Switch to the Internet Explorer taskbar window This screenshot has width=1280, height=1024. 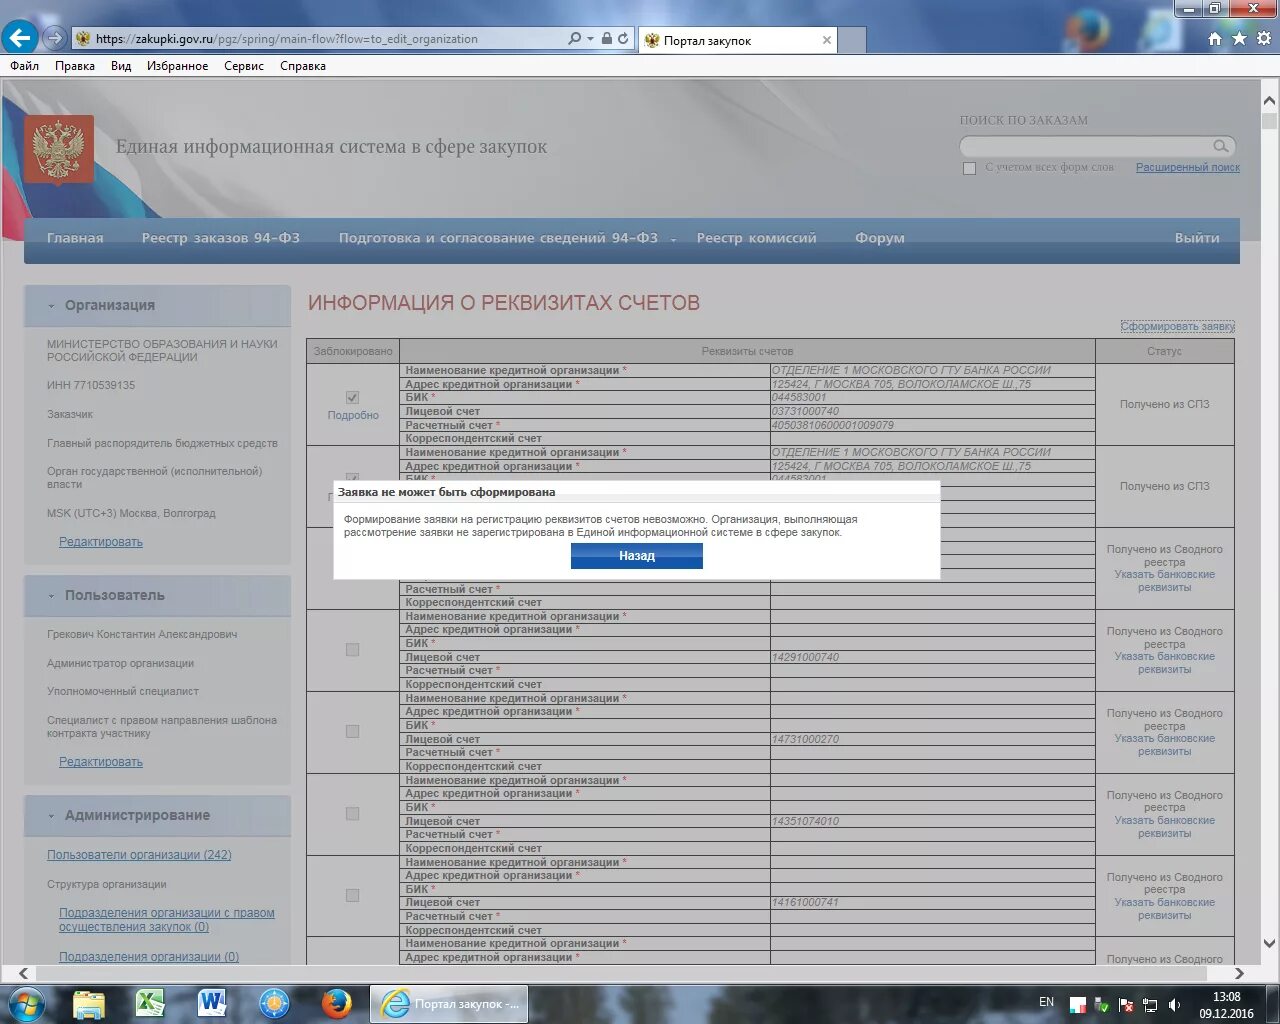(x=450, y=1003)
